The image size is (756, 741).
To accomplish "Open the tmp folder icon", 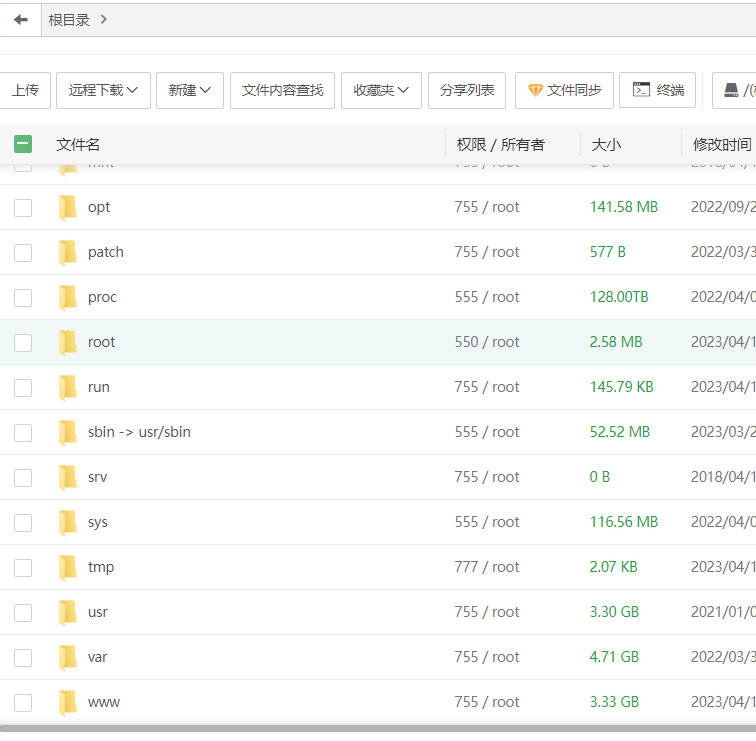I will pyautogui.click(x=68, y=567).
